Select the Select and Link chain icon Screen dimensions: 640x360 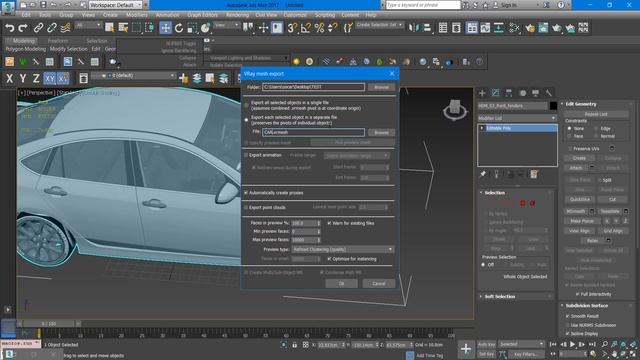tap(38, 28)
